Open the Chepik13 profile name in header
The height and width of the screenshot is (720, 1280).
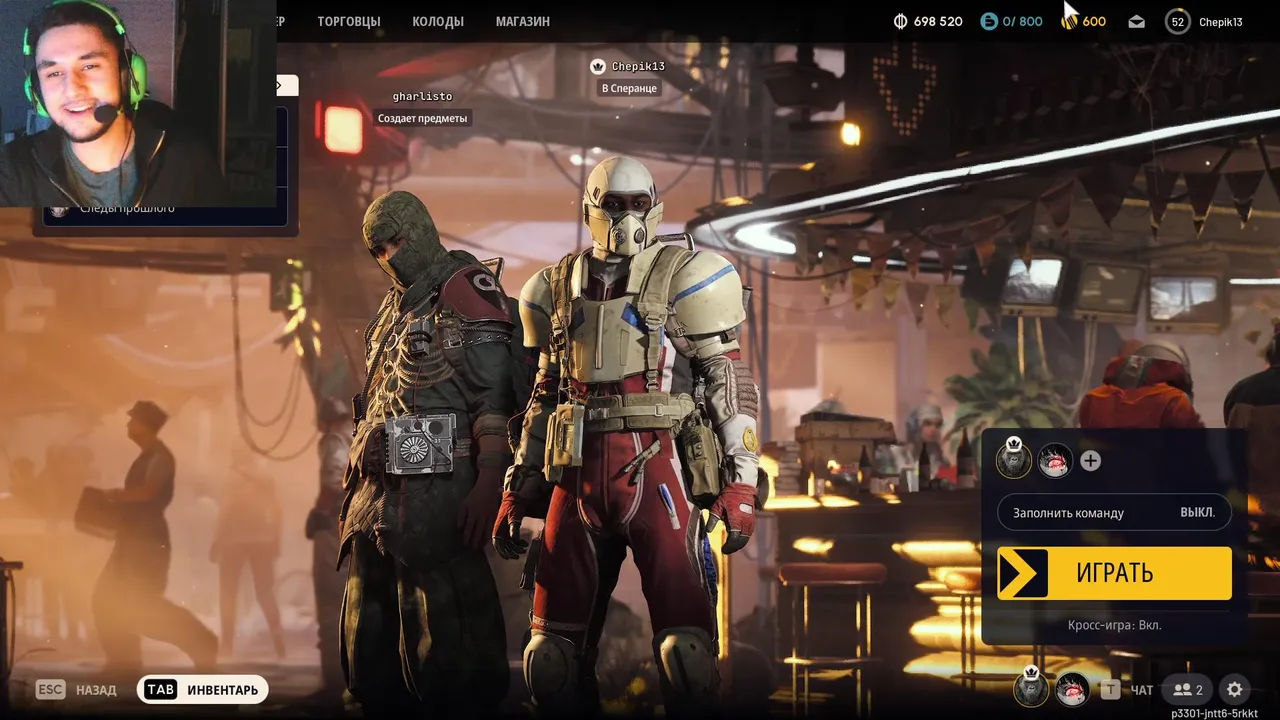pos(1221,21)
